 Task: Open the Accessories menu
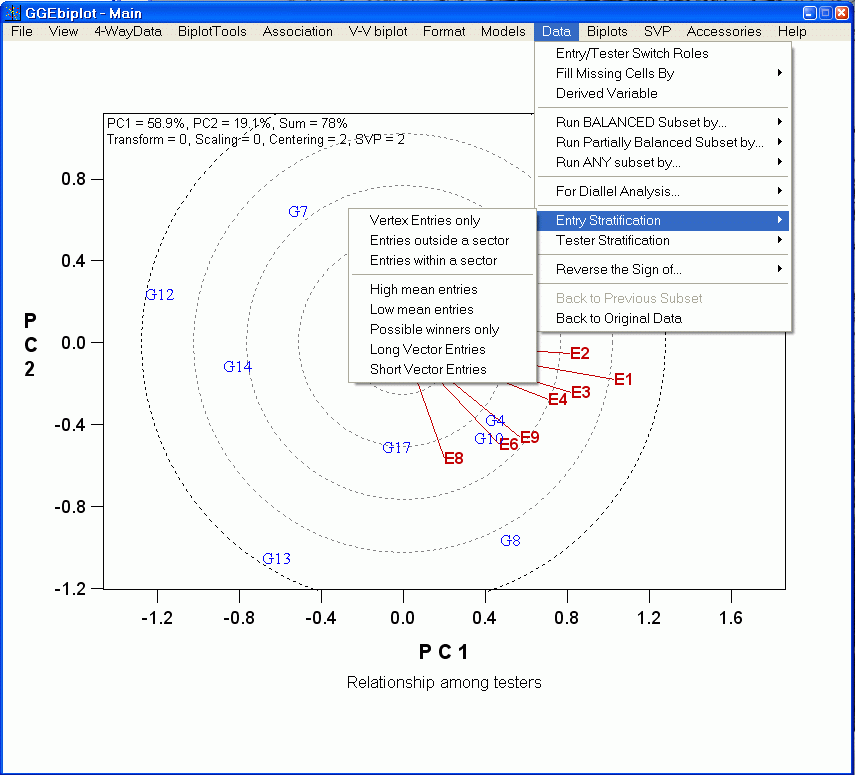(x=724, y=31)
